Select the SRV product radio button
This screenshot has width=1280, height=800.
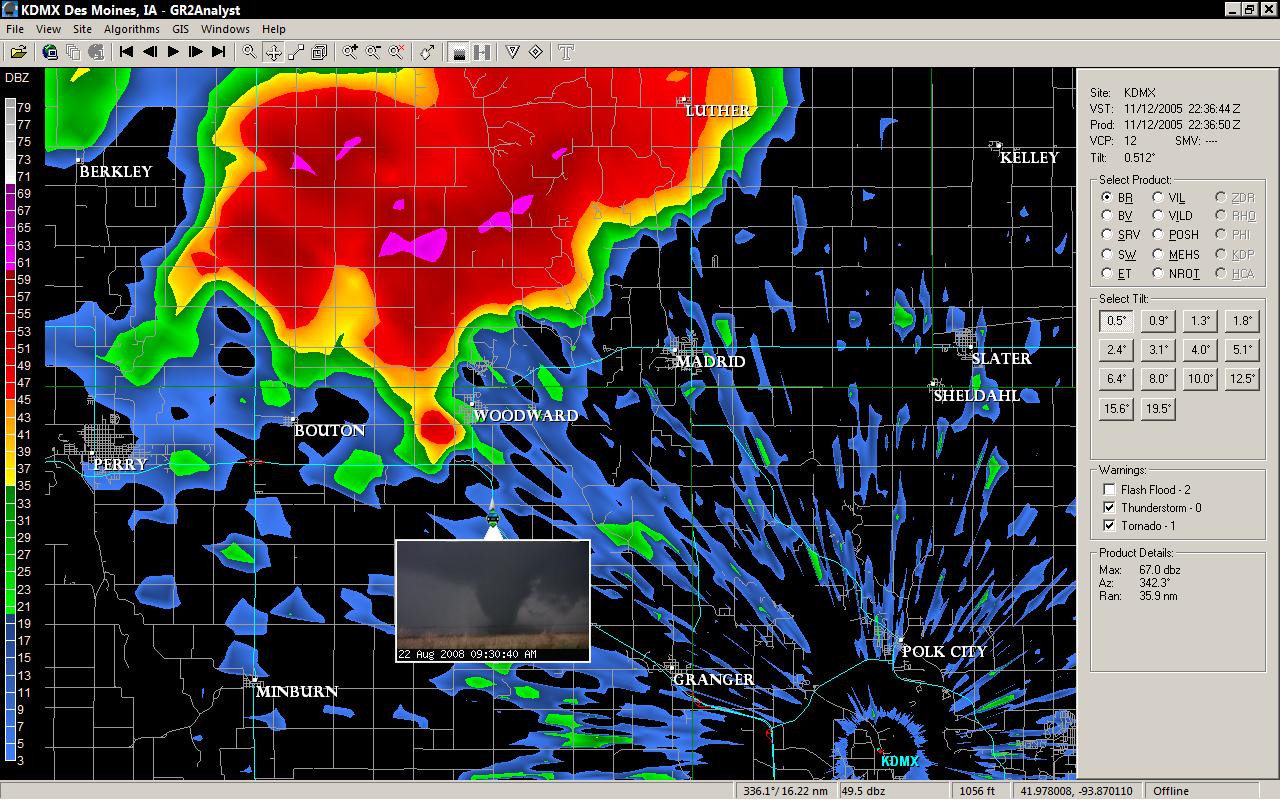[1107, 235]
